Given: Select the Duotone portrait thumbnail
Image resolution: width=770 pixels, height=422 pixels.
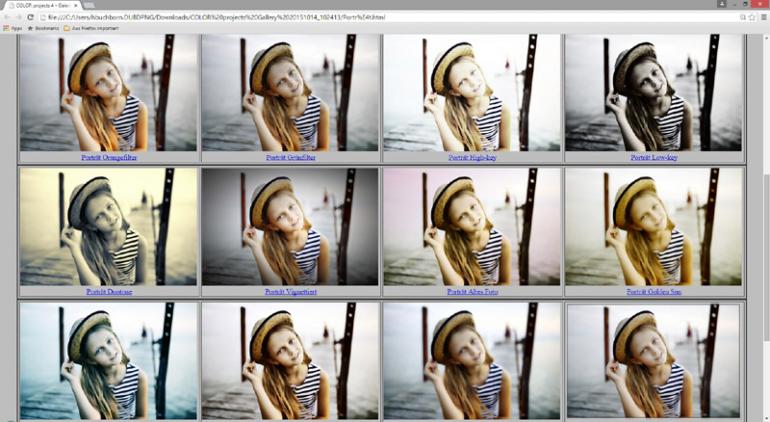Looking at the screenshot, I should point(108,226).
